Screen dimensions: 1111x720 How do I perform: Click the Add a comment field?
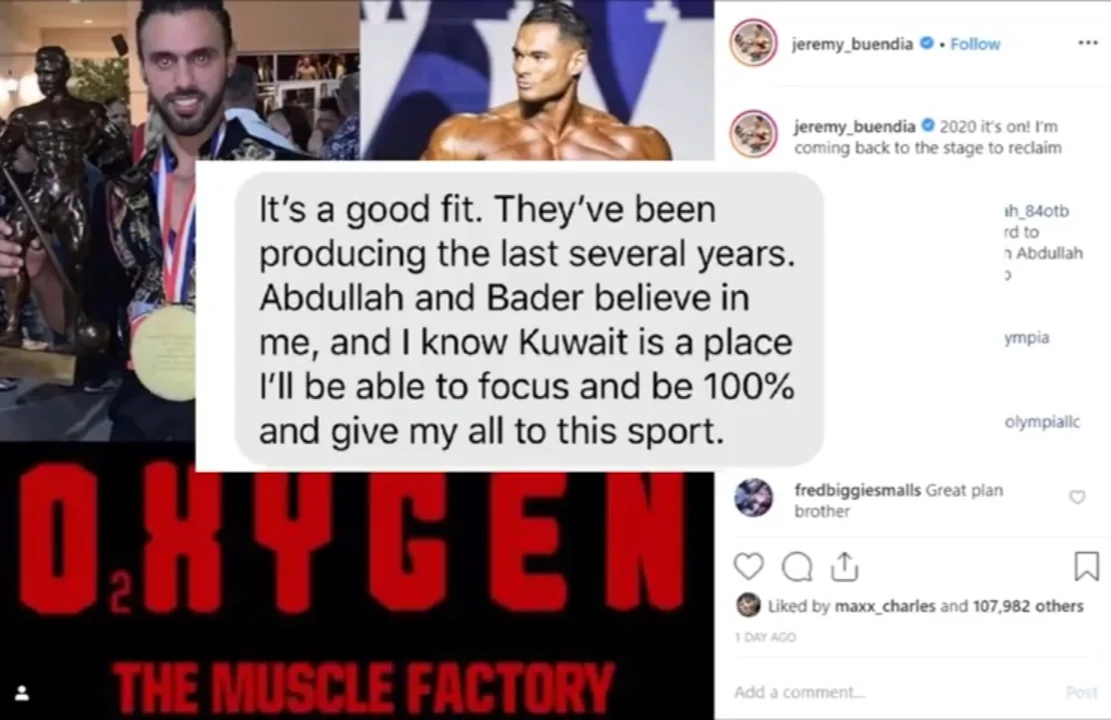[893, 692]
